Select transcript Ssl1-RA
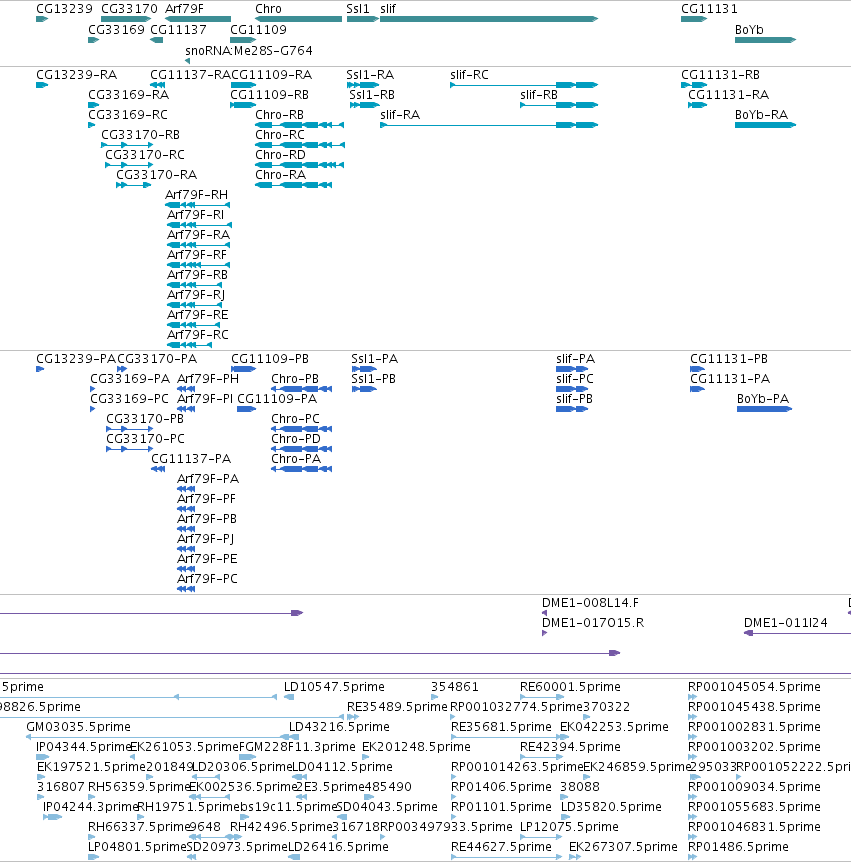Viewport: 851px width, 862px height. [x=363, y=85]
